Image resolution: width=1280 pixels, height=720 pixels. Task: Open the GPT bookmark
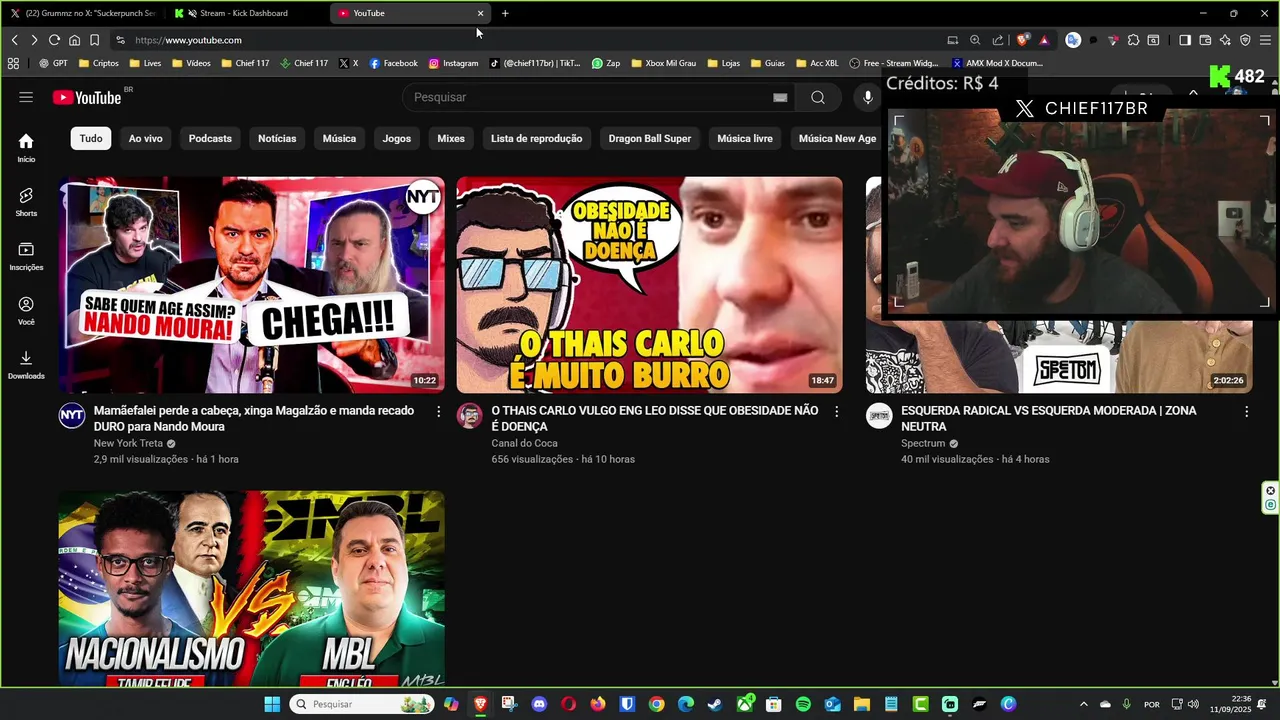pyautogui.click(x=53, y=63)
